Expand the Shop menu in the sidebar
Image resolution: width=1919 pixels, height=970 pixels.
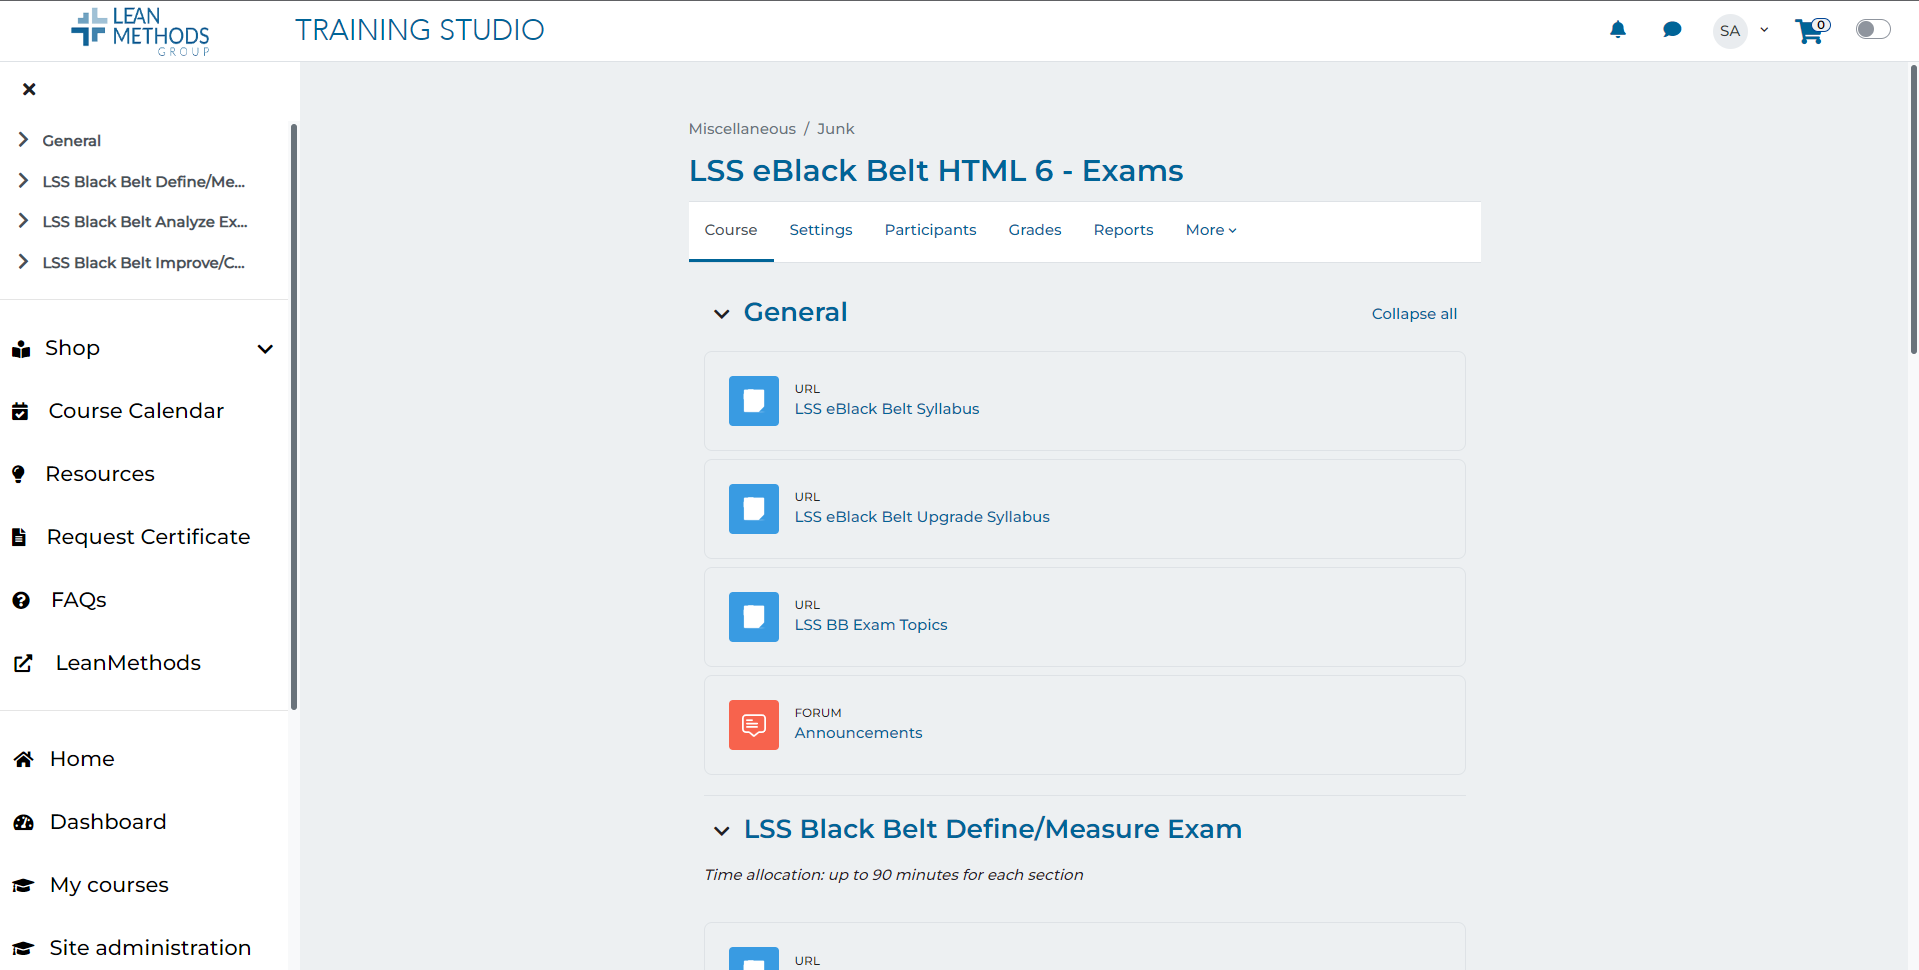(265, 349)
